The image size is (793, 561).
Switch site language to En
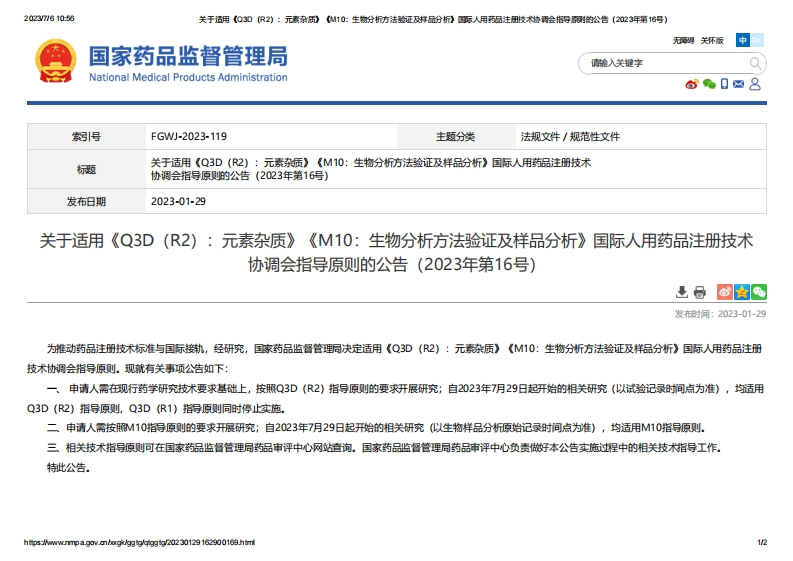click(x=757, y=40)
